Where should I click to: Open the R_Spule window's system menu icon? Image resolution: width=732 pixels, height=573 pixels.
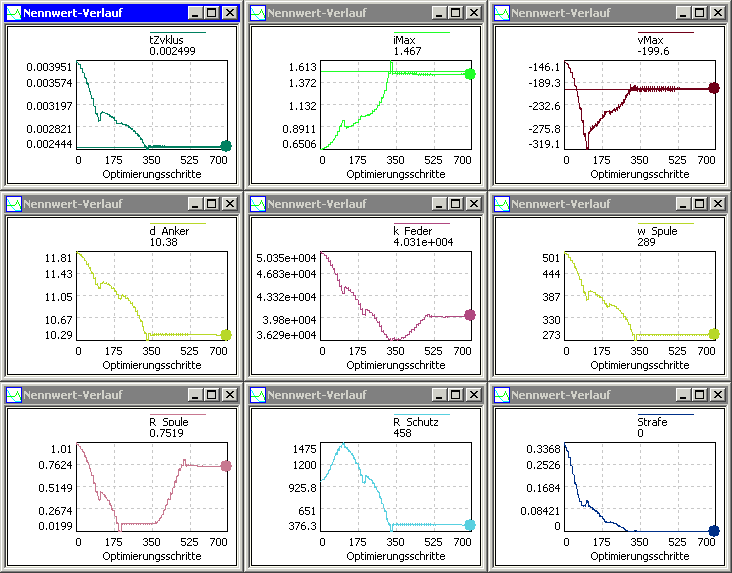15,395
